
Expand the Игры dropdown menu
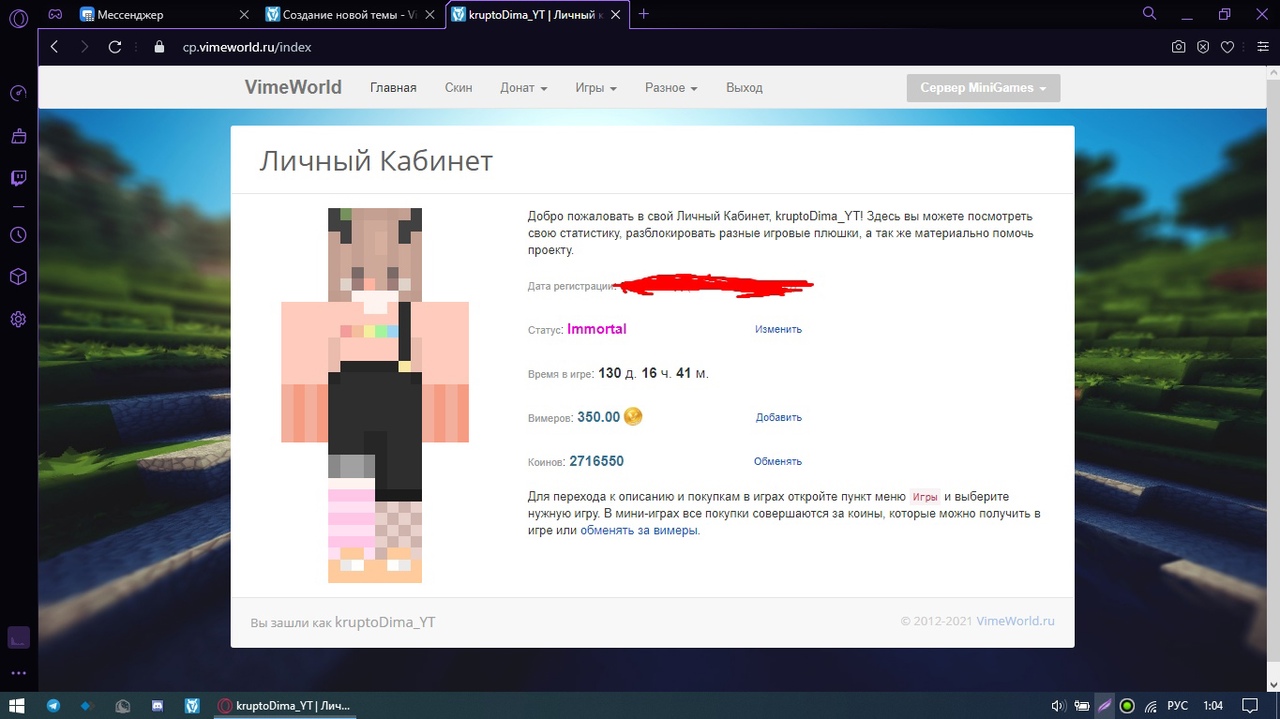coord(596,88)
